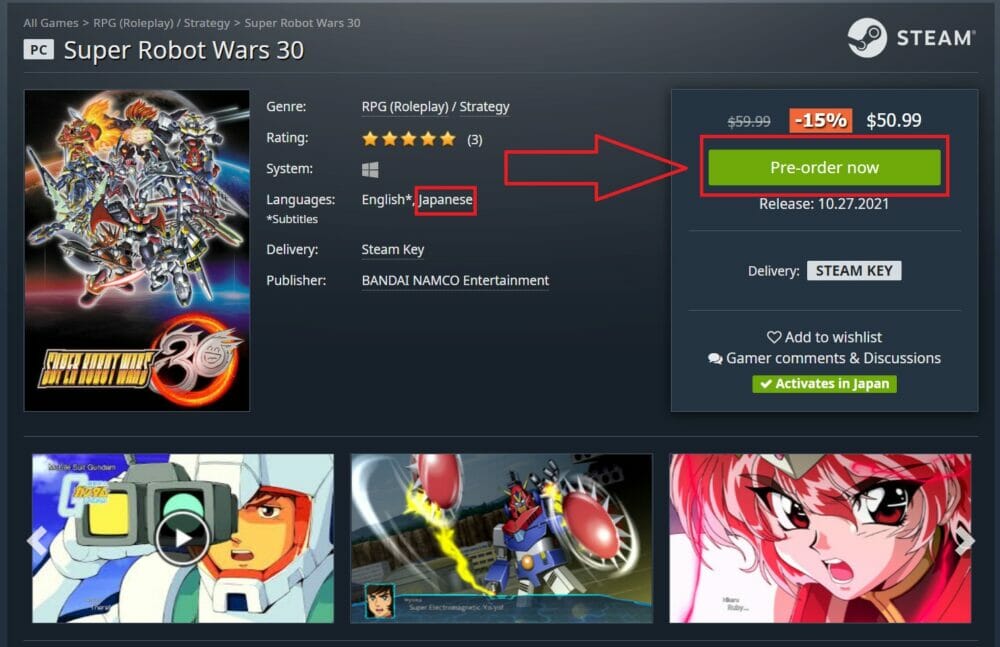Open the RPG (Roleplay) genre link
This screenshot has width=1000, height=647.
point(405,107)
